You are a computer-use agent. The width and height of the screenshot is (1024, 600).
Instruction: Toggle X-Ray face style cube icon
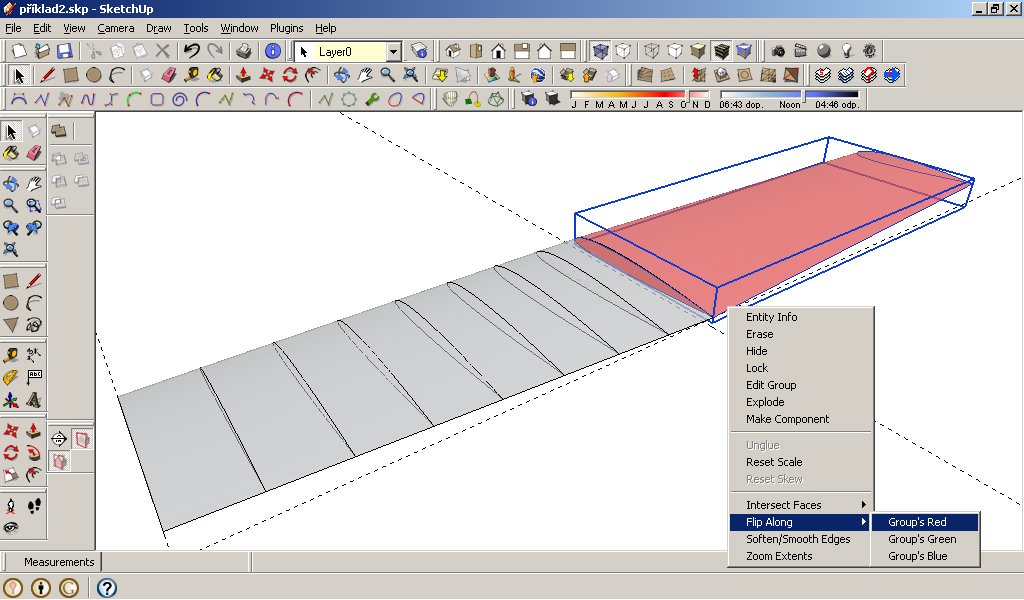coord(599,51)
